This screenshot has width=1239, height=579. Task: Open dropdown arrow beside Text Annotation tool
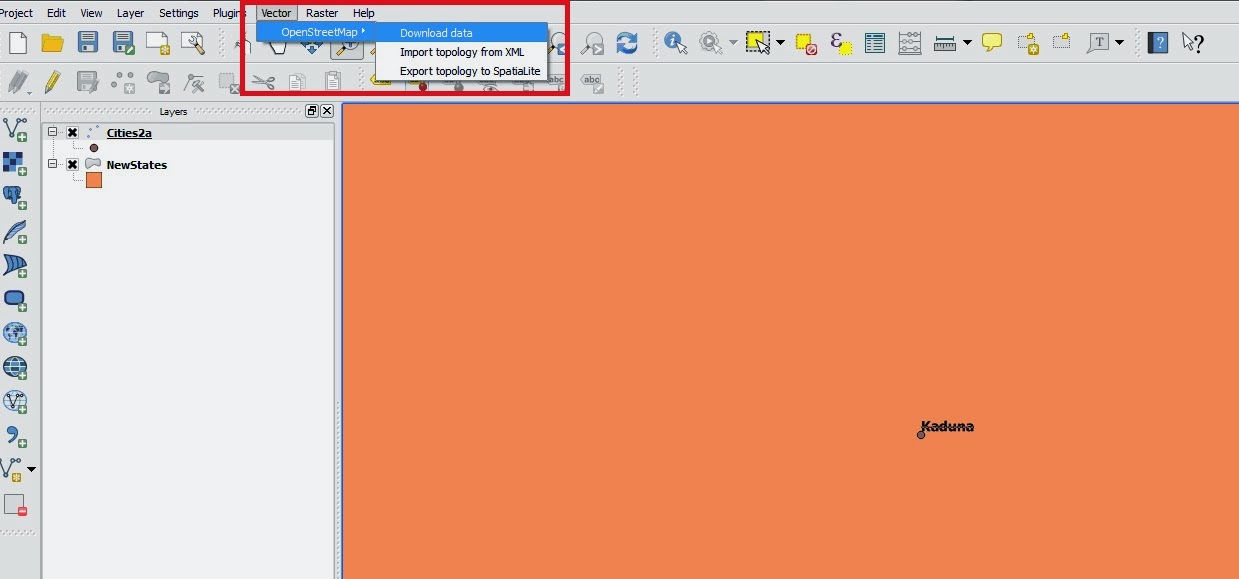pyautogui.click(x=1119, y=43)
